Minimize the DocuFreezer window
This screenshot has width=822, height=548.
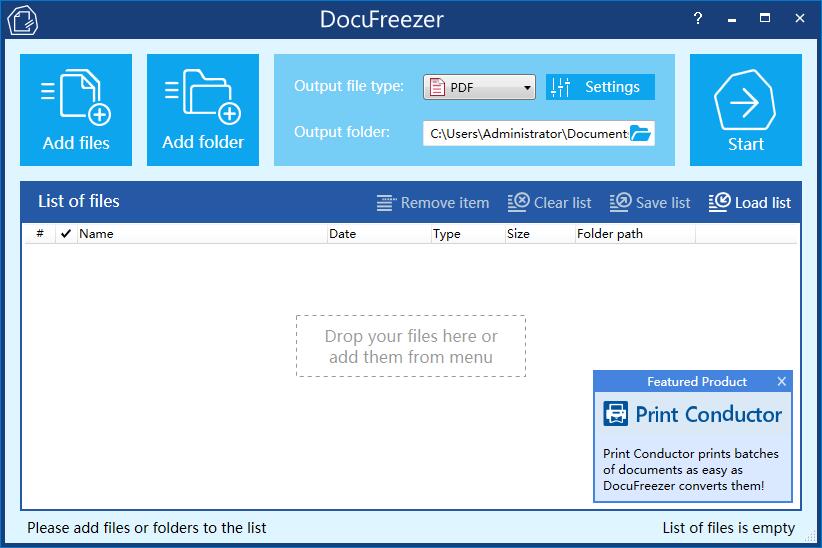[x=732, y=20]
